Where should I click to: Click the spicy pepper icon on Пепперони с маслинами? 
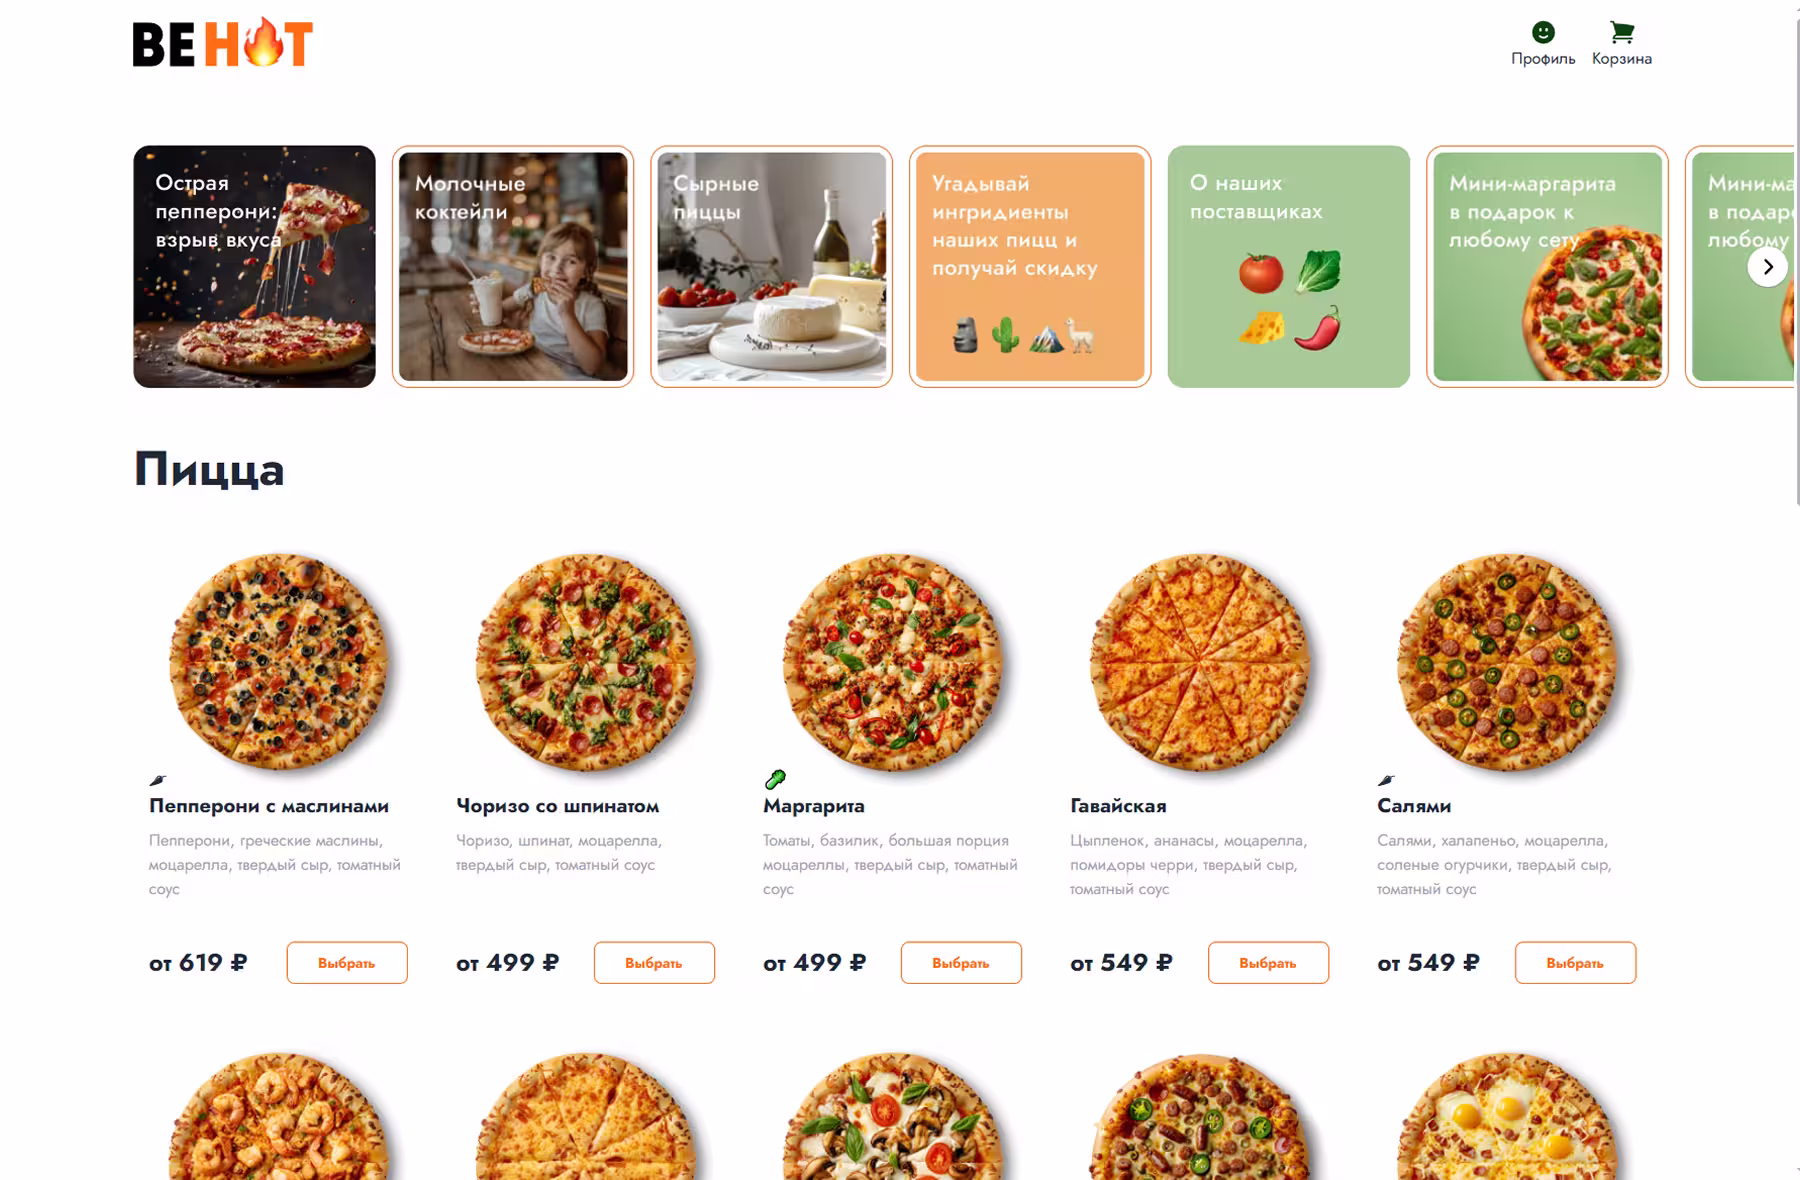click(x=158, y=779)
